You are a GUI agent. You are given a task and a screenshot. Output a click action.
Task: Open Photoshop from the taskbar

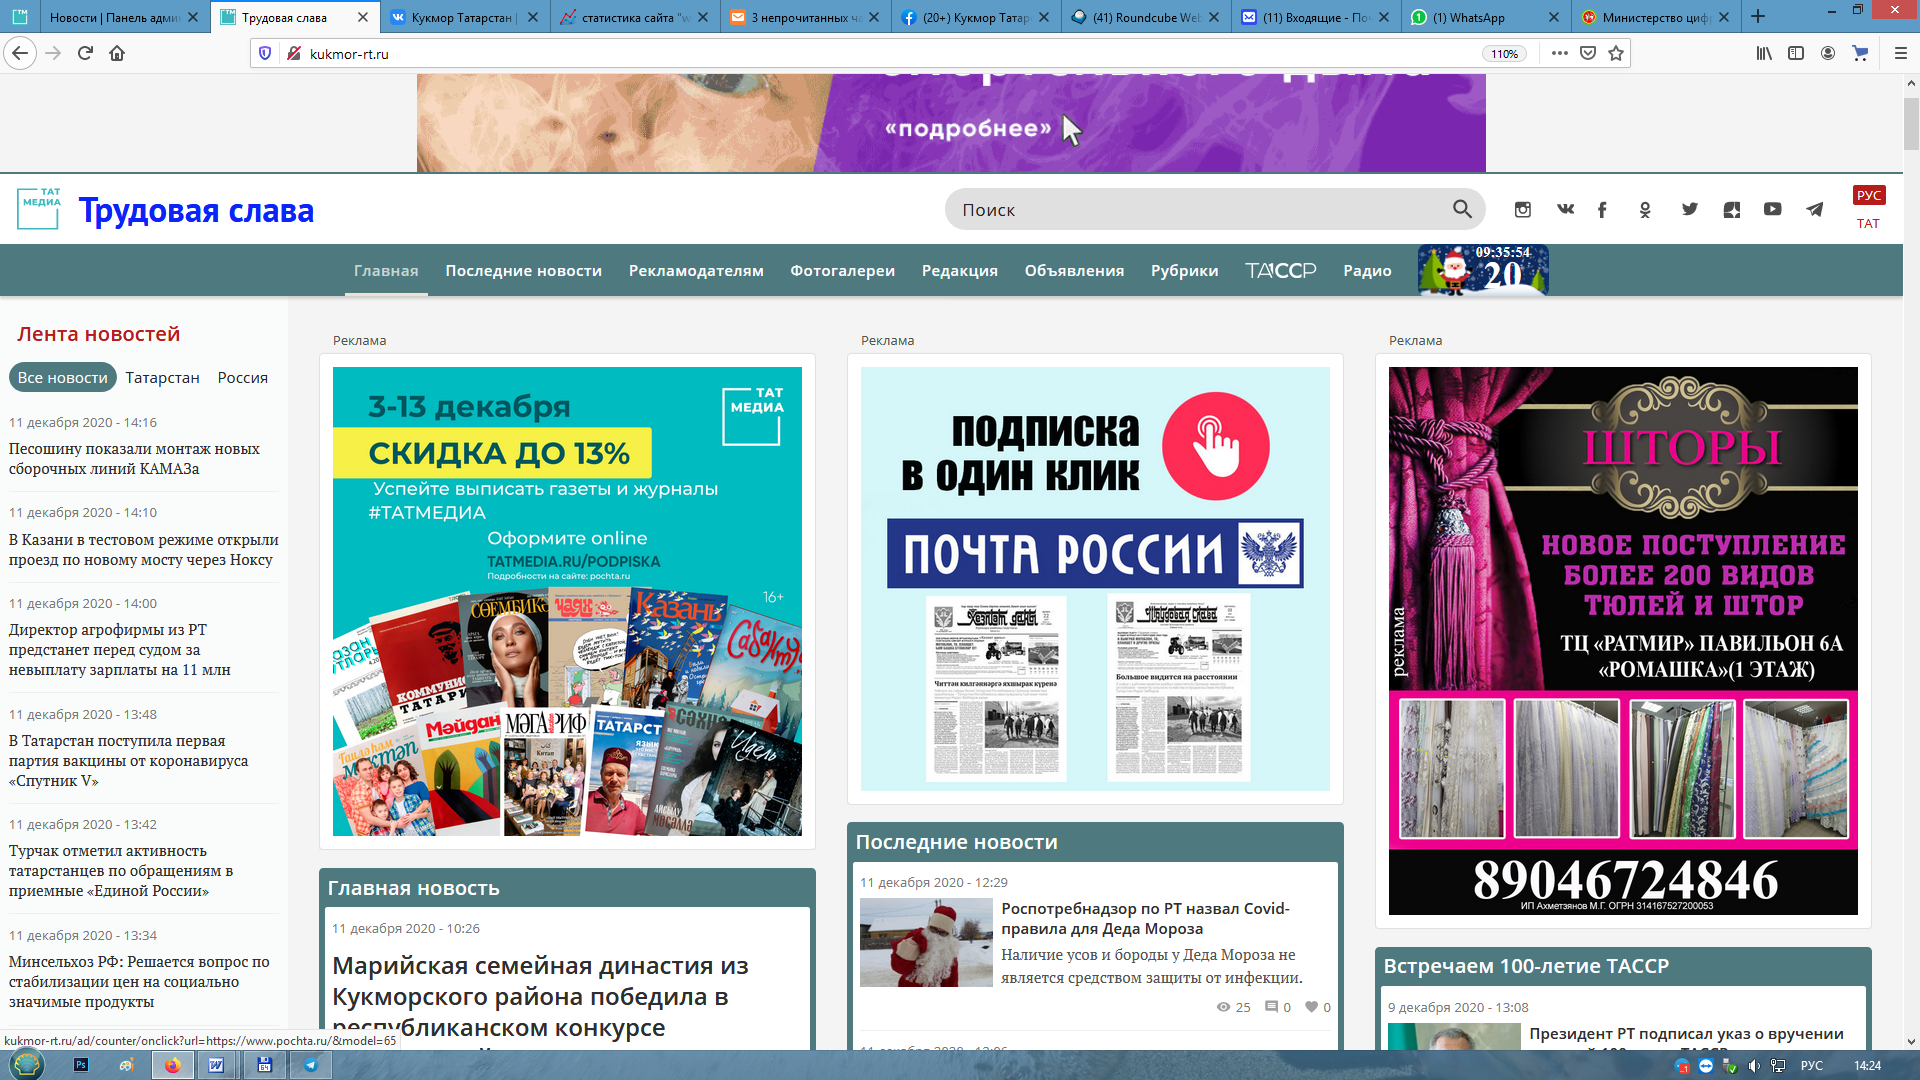point(81,1065)
